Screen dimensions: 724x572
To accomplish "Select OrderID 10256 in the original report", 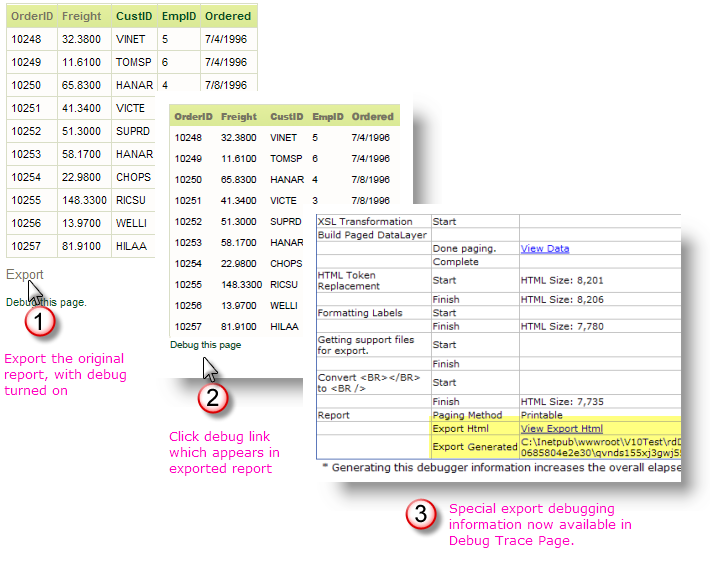I will click(26, 223).
